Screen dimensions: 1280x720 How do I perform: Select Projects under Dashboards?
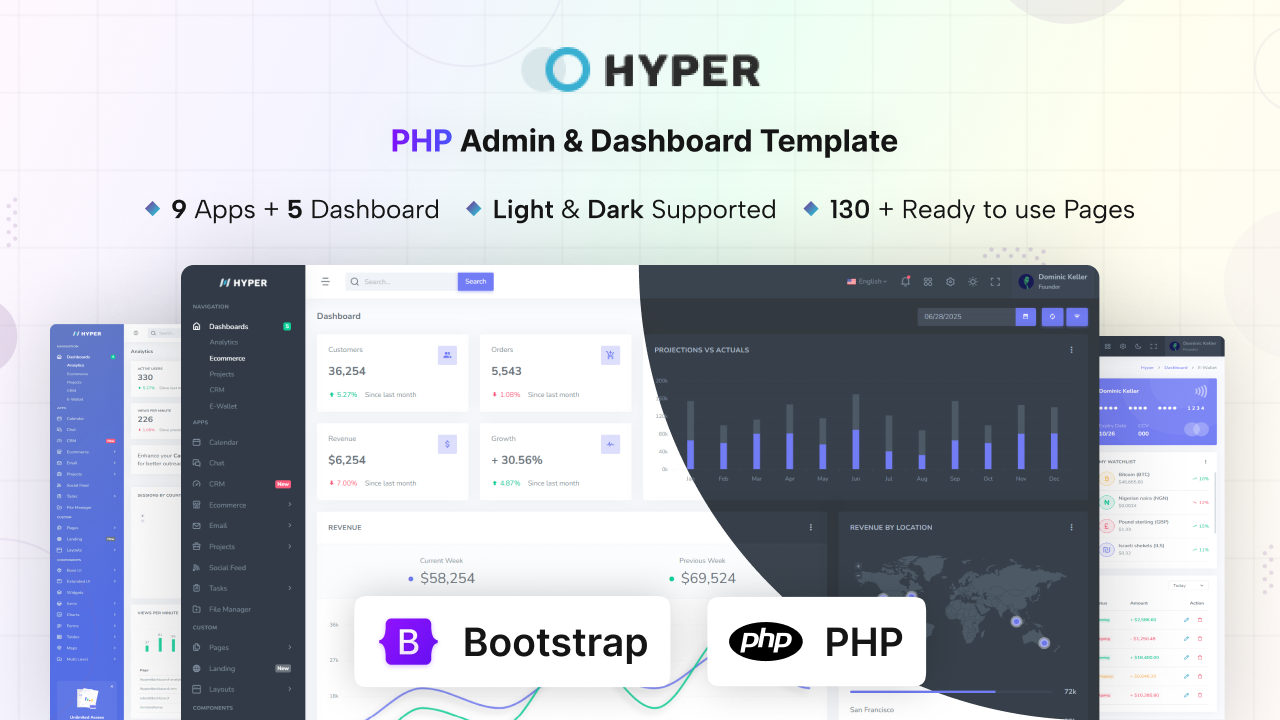coord(223,374)
